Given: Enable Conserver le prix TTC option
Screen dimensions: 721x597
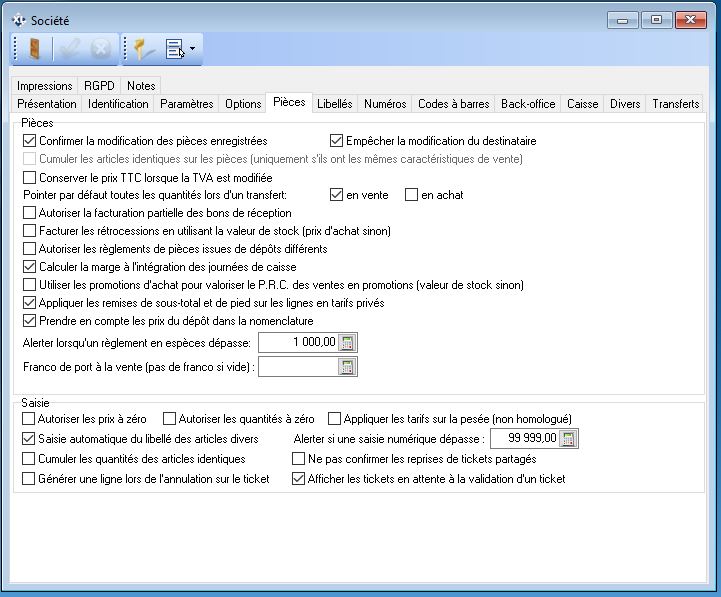Looking at the screenshot, I should click(29, 178).
